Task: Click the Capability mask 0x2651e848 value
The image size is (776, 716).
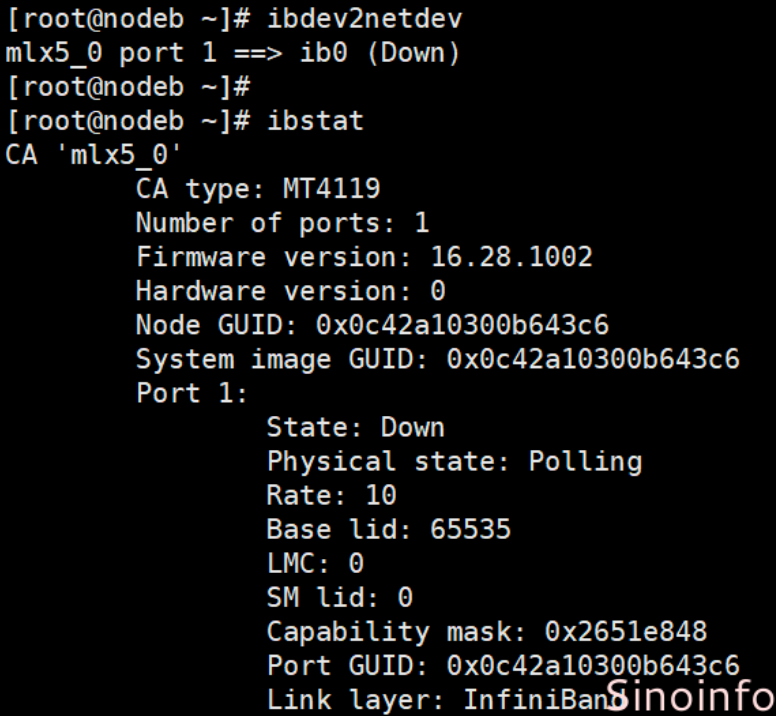Action: [x=625, y=631]
